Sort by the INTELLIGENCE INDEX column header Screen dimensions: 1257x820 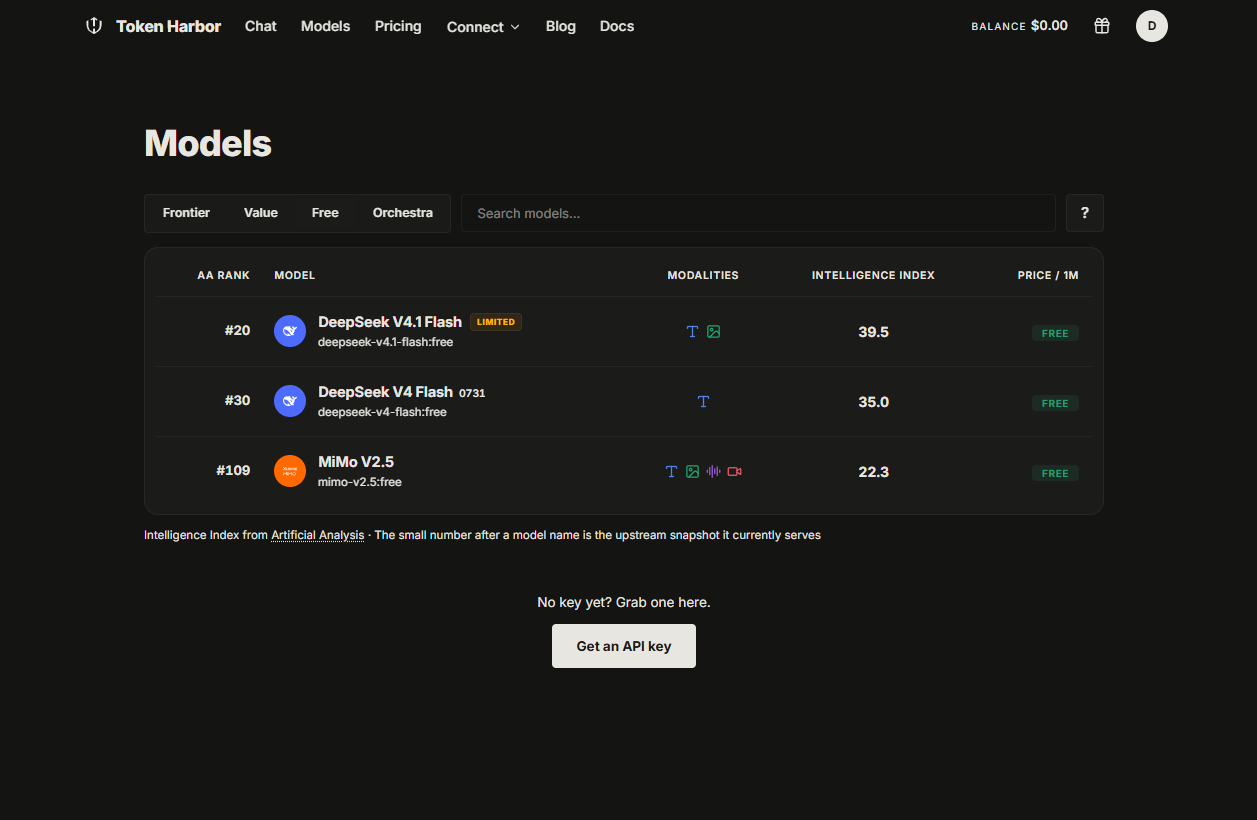point(873,275)
